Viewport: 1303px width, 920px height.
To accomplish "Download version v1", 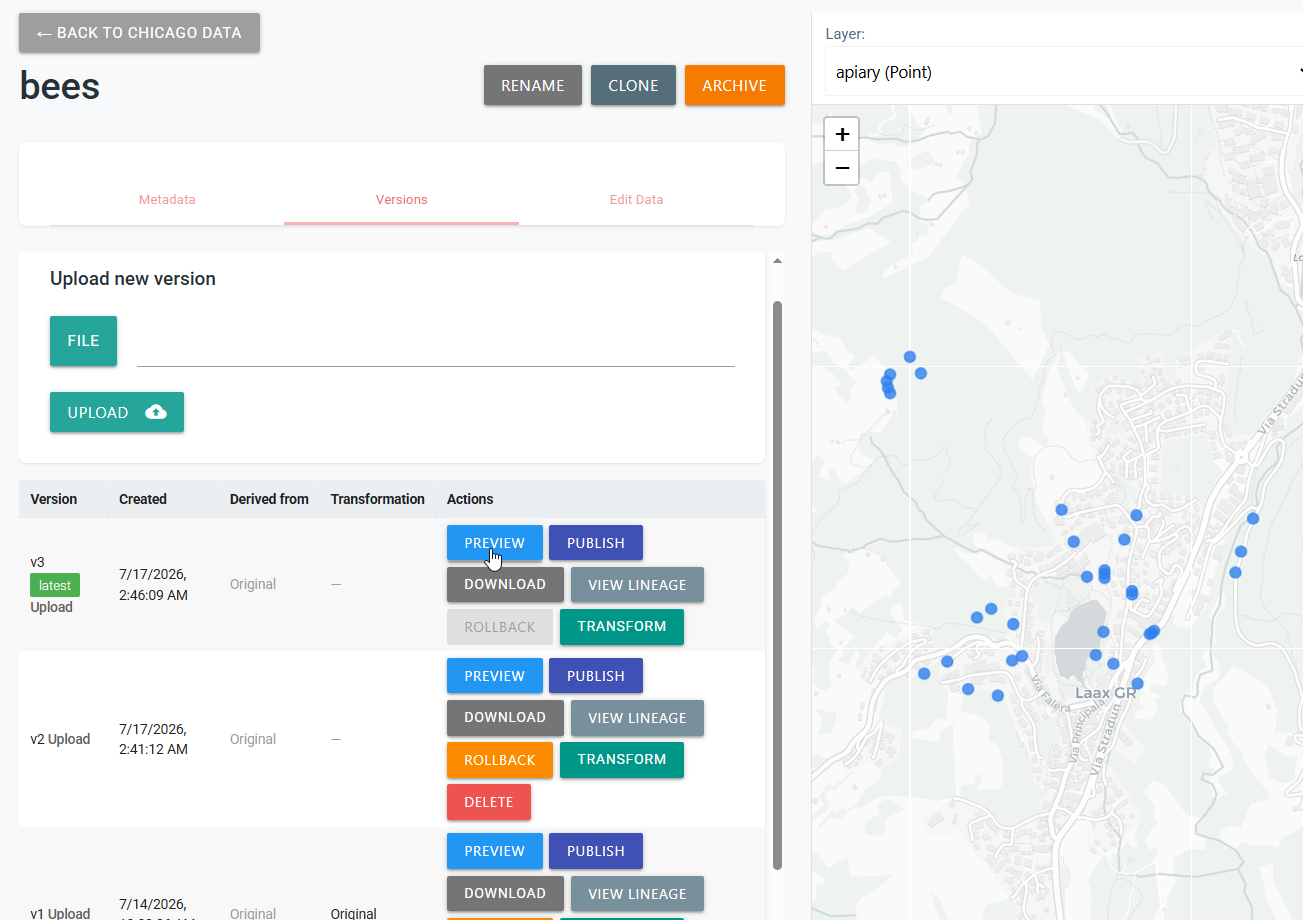I will pyautogui.click(x=505, y=893).
